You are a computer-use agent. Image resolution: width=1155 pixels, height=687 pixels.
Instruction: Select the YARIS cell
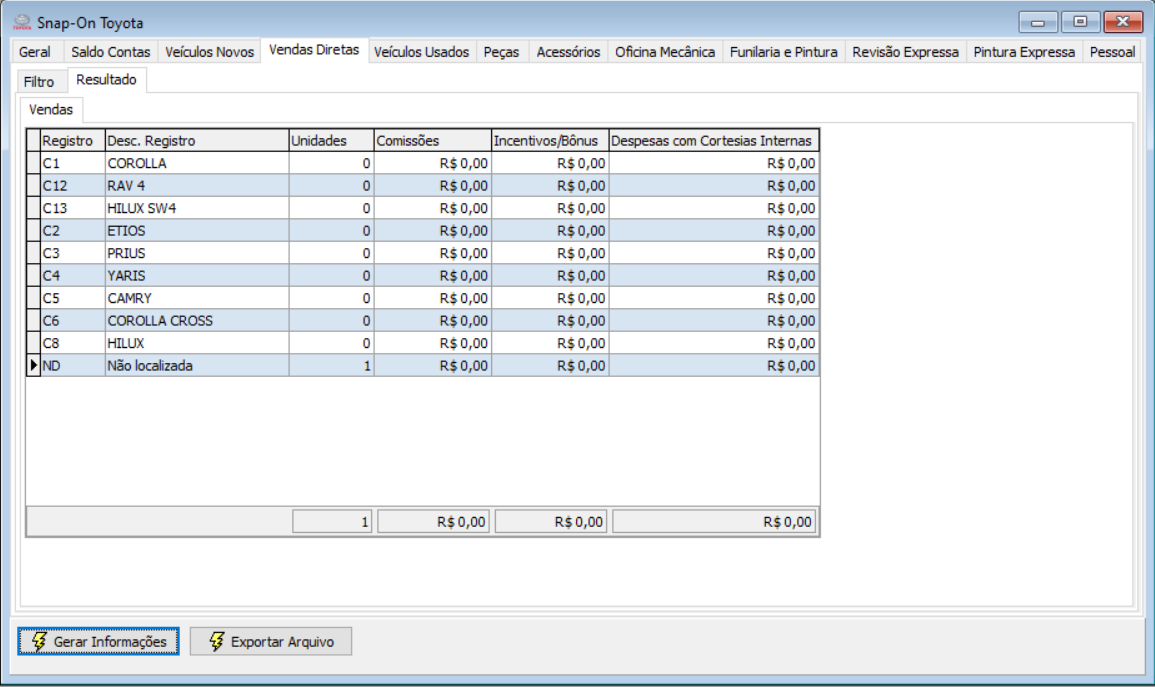point(197,275)
